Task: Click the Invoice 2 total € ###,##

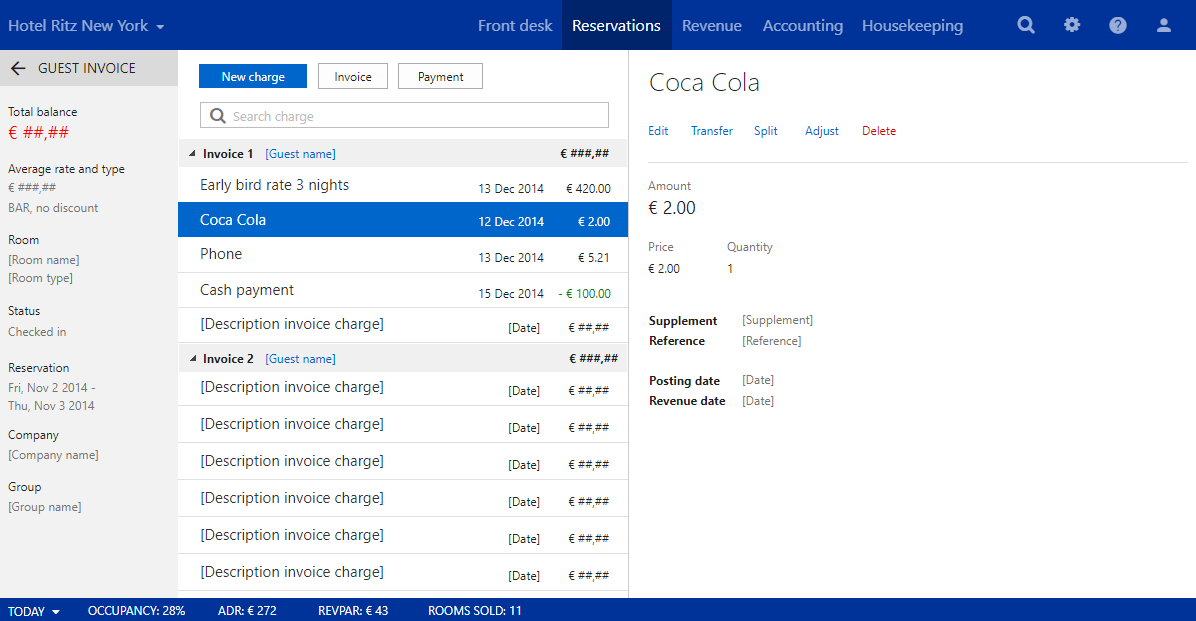Action: 593,359
